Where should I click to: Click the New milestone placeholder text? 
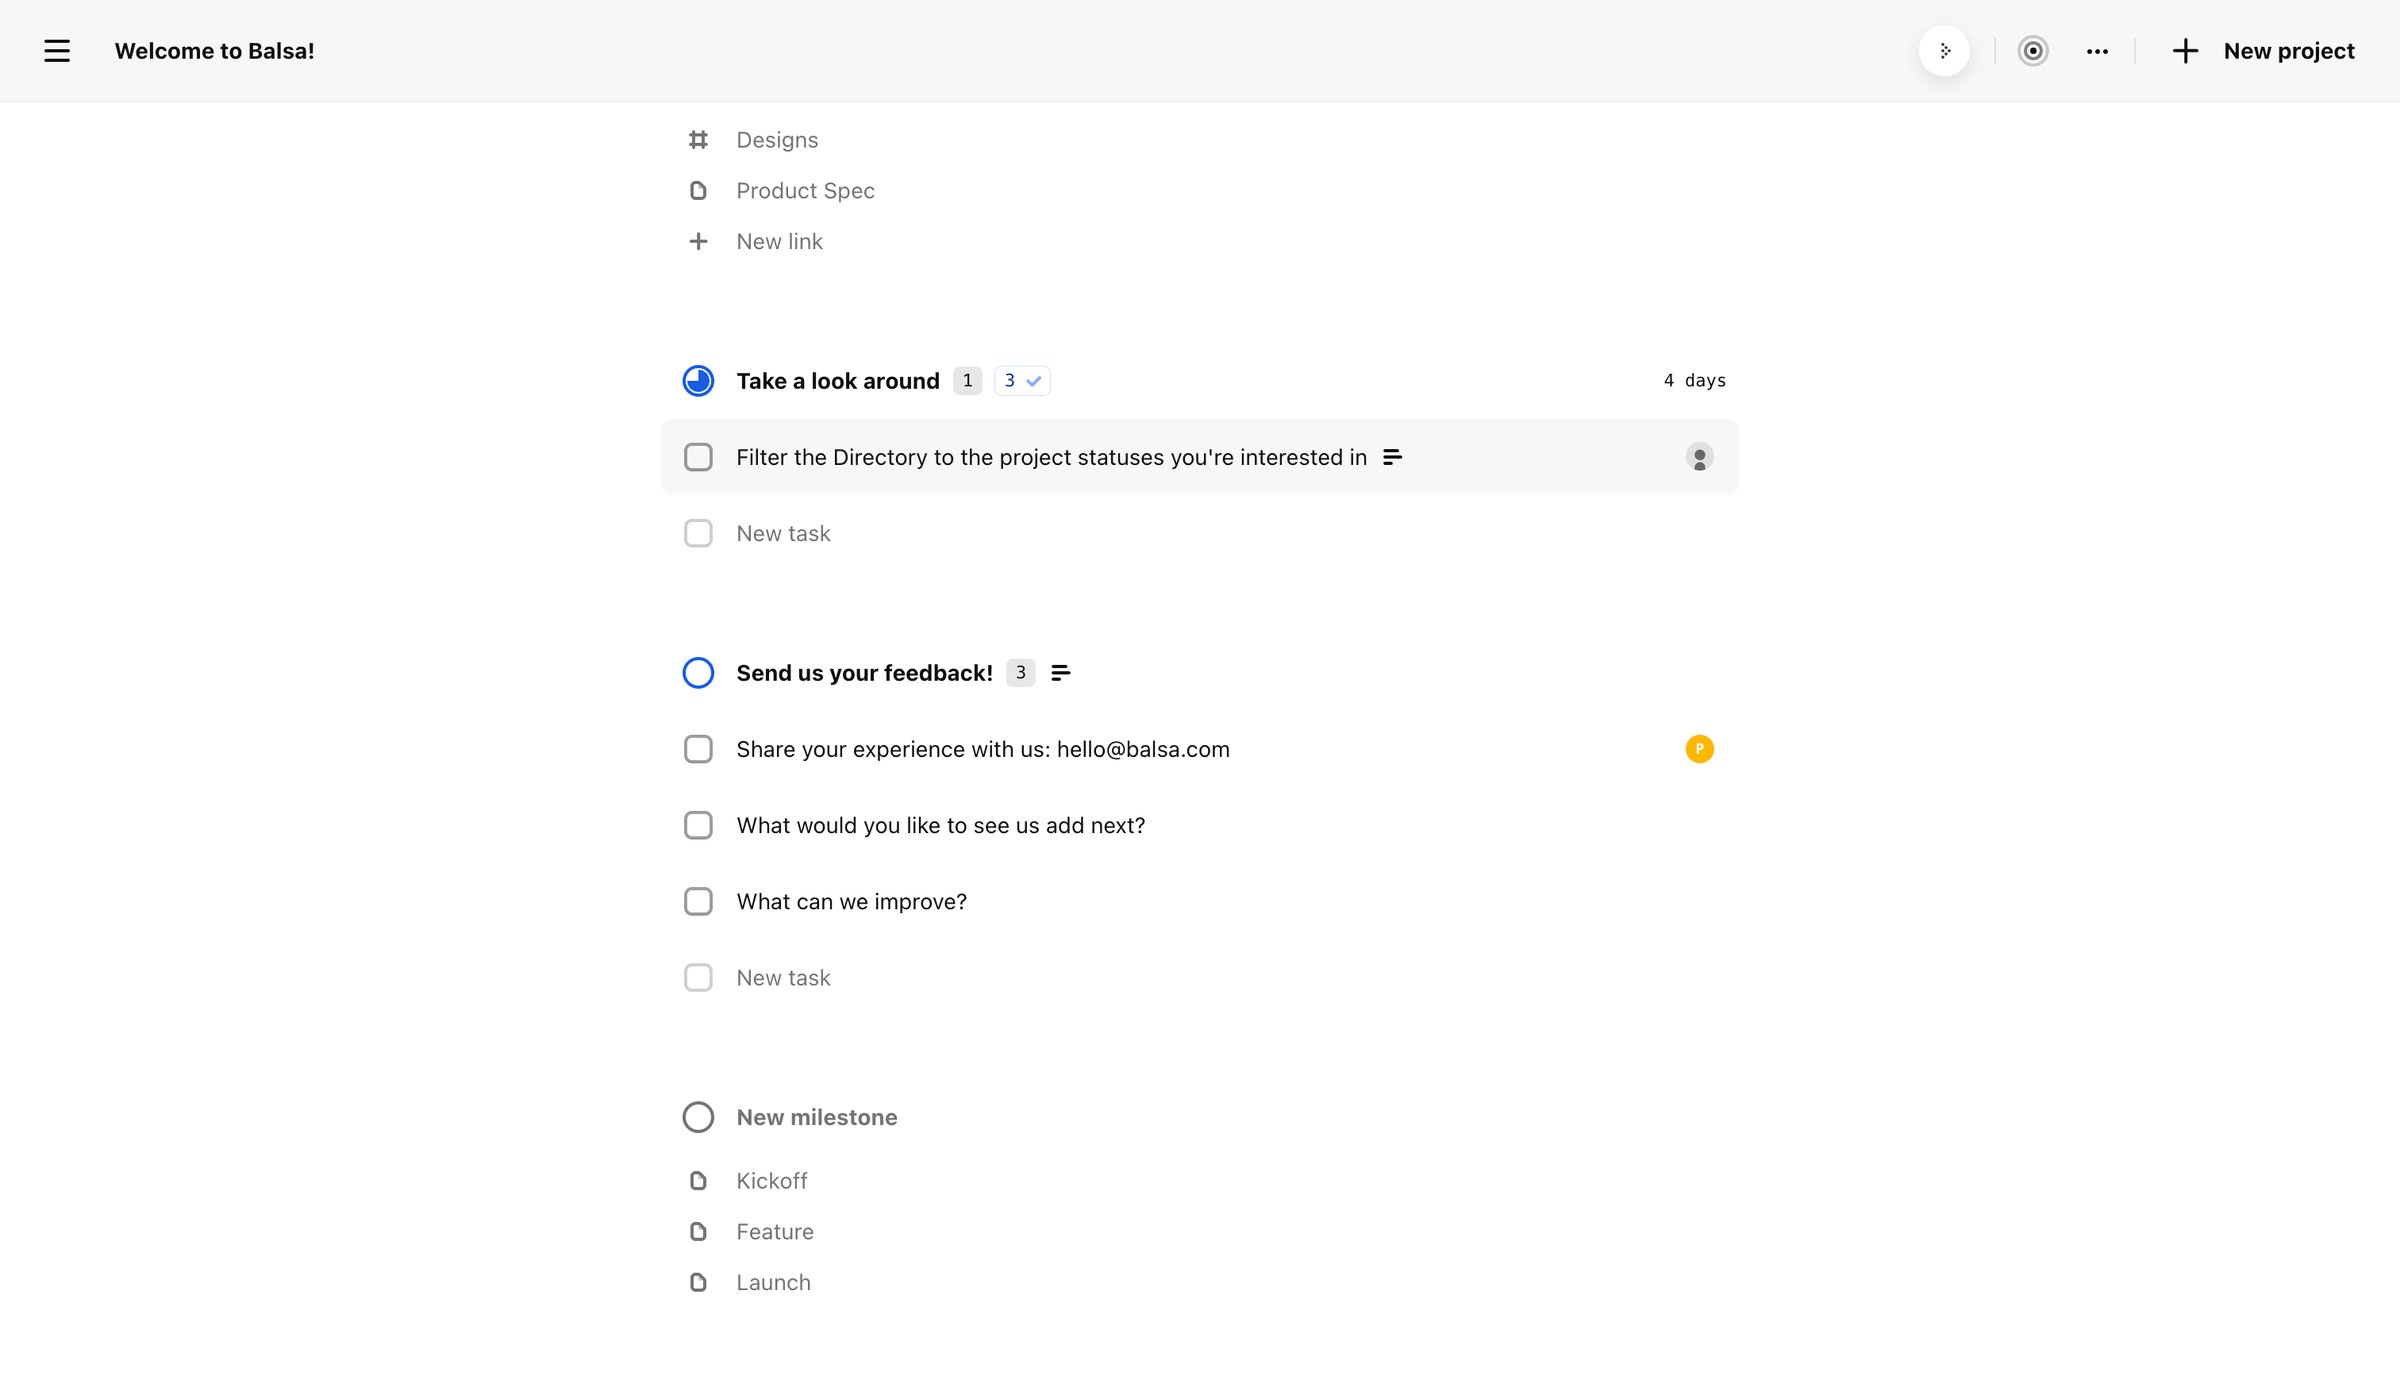coord(816,1117)
